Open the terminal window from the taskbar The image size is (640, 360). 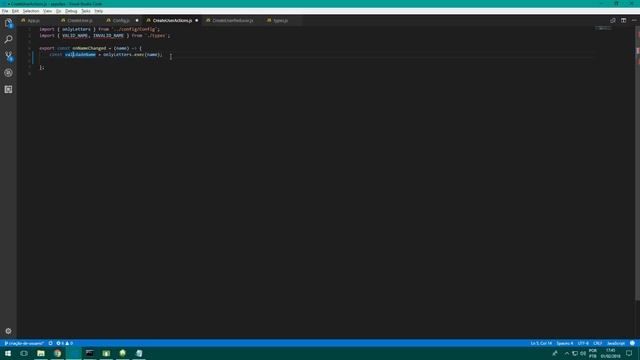point(90,353)
